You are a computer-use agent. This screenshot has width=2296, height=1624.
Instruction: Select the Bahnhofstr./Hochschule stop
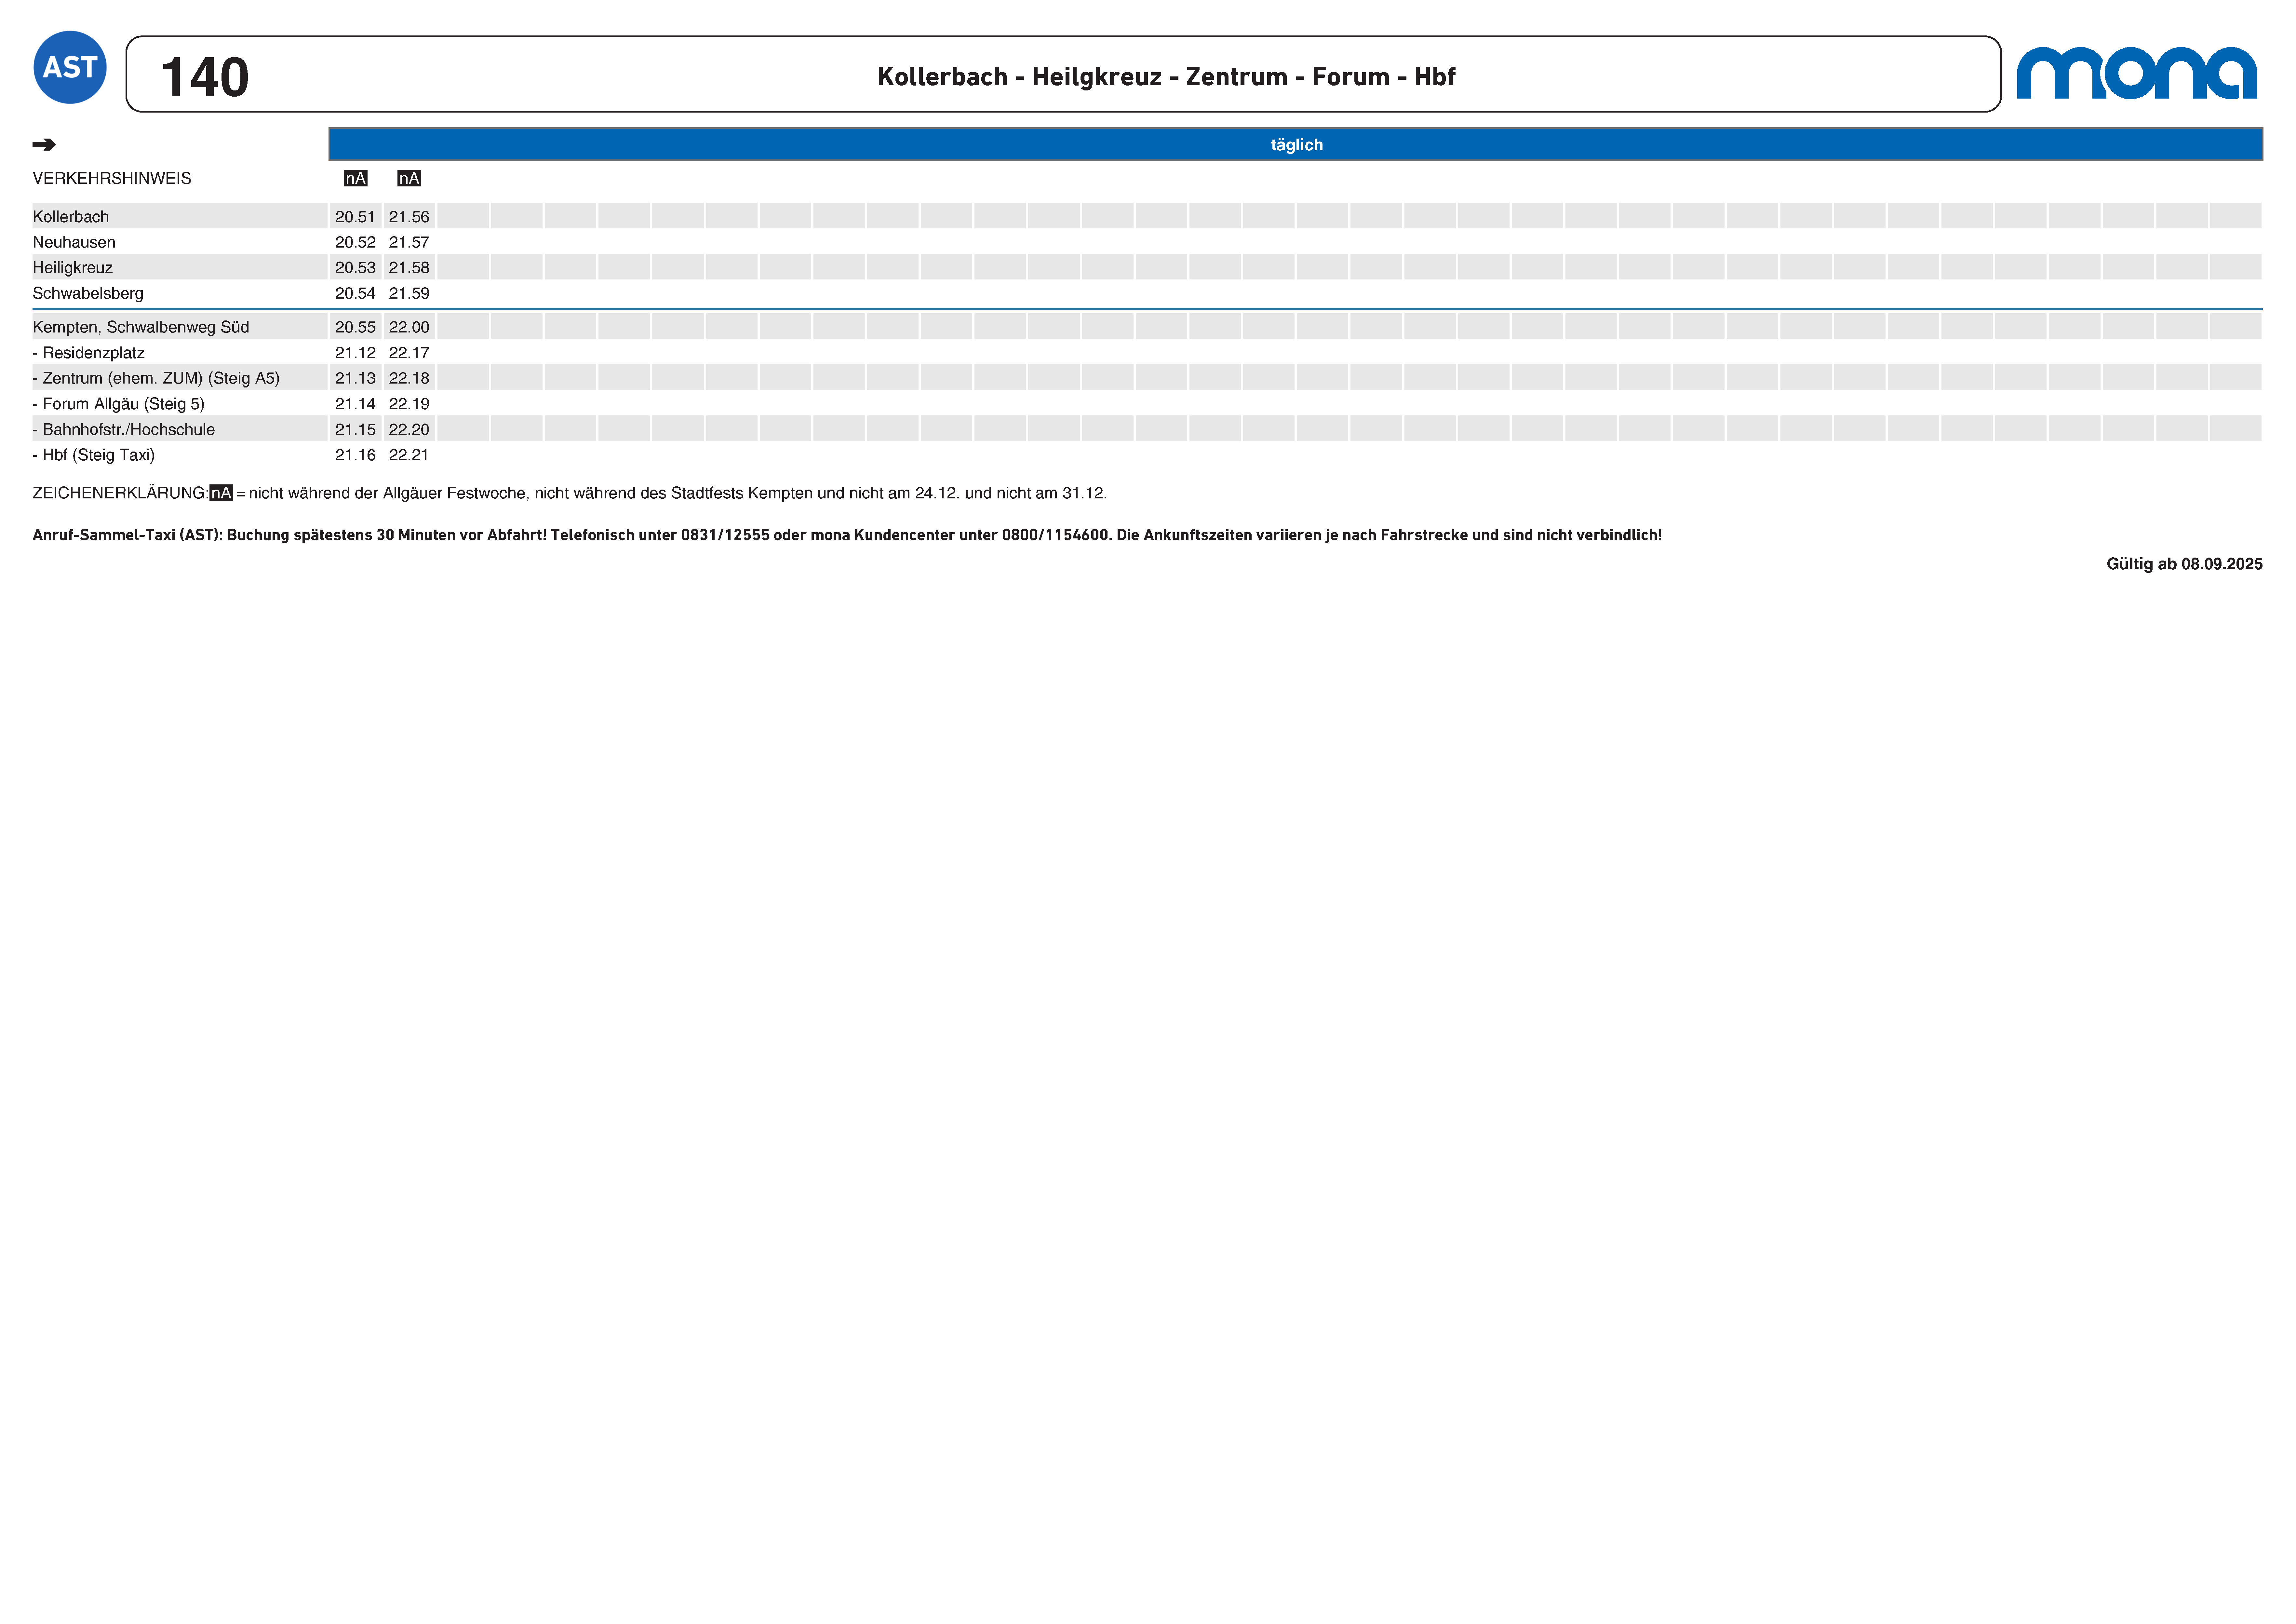click(124, 430)
